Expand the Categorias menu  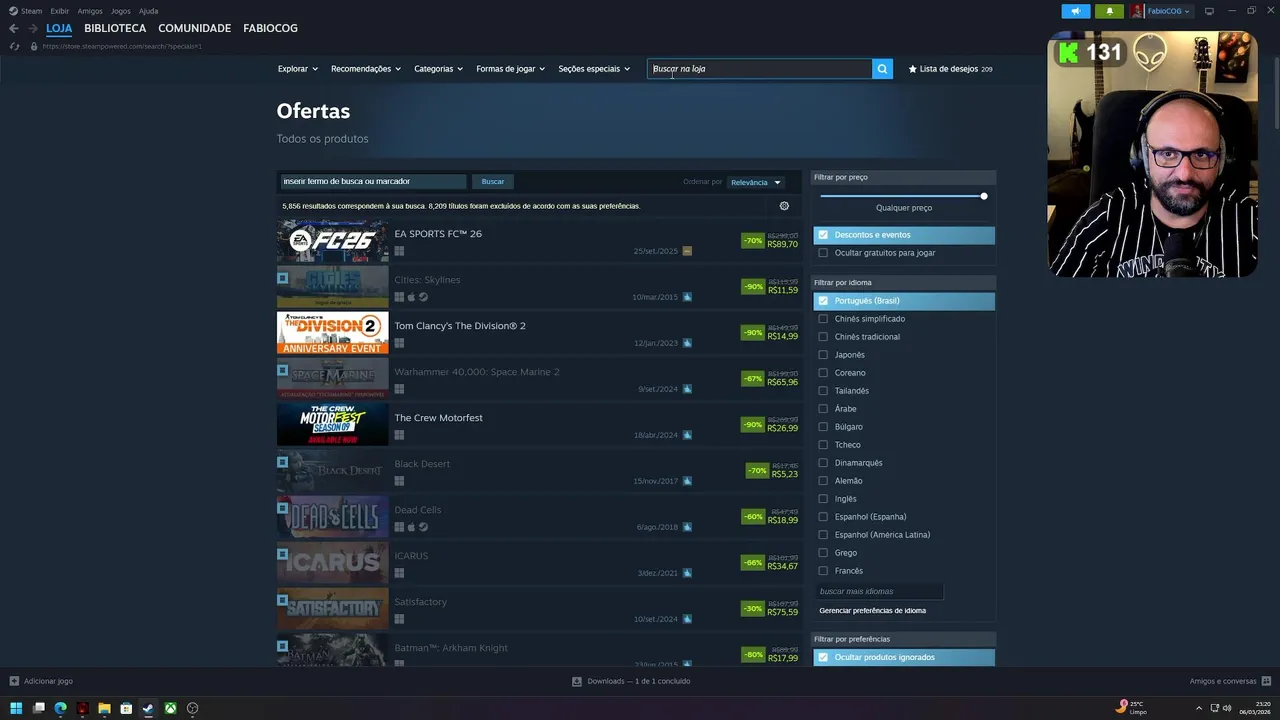pos(439,69)
